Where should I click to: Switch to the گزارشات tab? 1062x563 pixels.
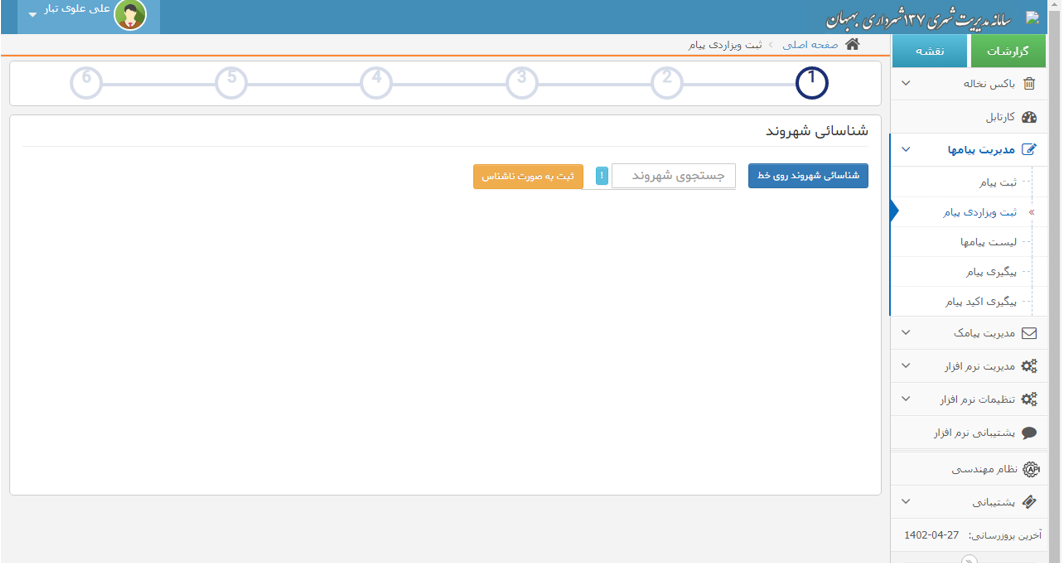1007,51
